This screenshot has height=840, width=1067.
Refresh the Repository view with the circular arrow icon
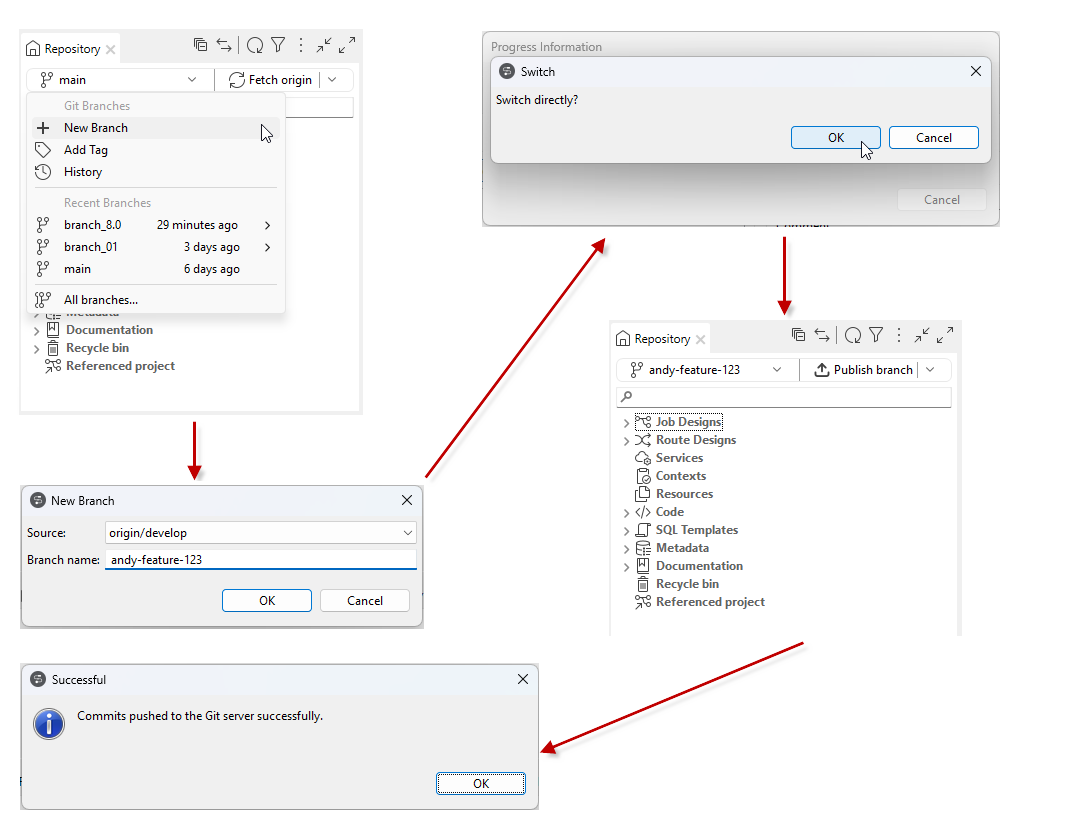[254, 45]
